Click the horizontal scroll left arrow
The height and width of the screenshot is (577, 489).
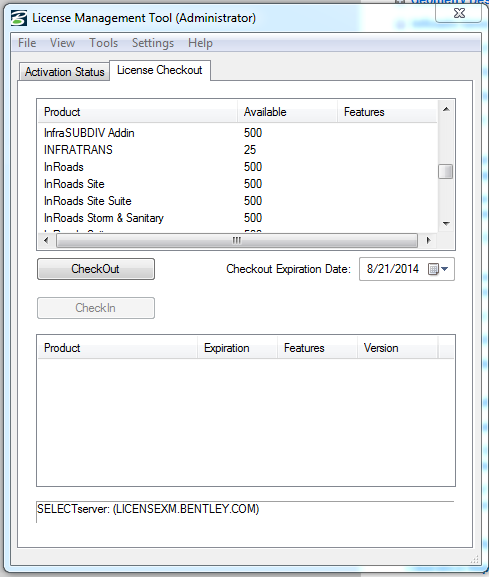pyautogui.click(x=46, y=241)
